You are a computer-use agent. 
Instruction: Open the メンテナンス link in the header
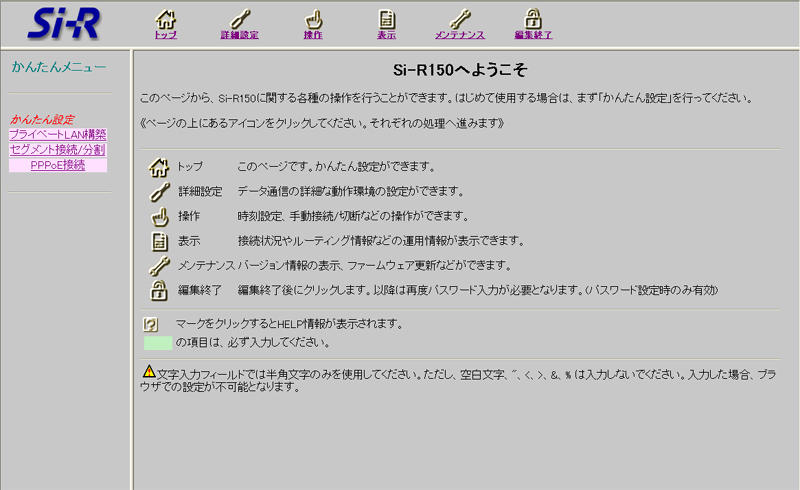[x=460, y=35]
